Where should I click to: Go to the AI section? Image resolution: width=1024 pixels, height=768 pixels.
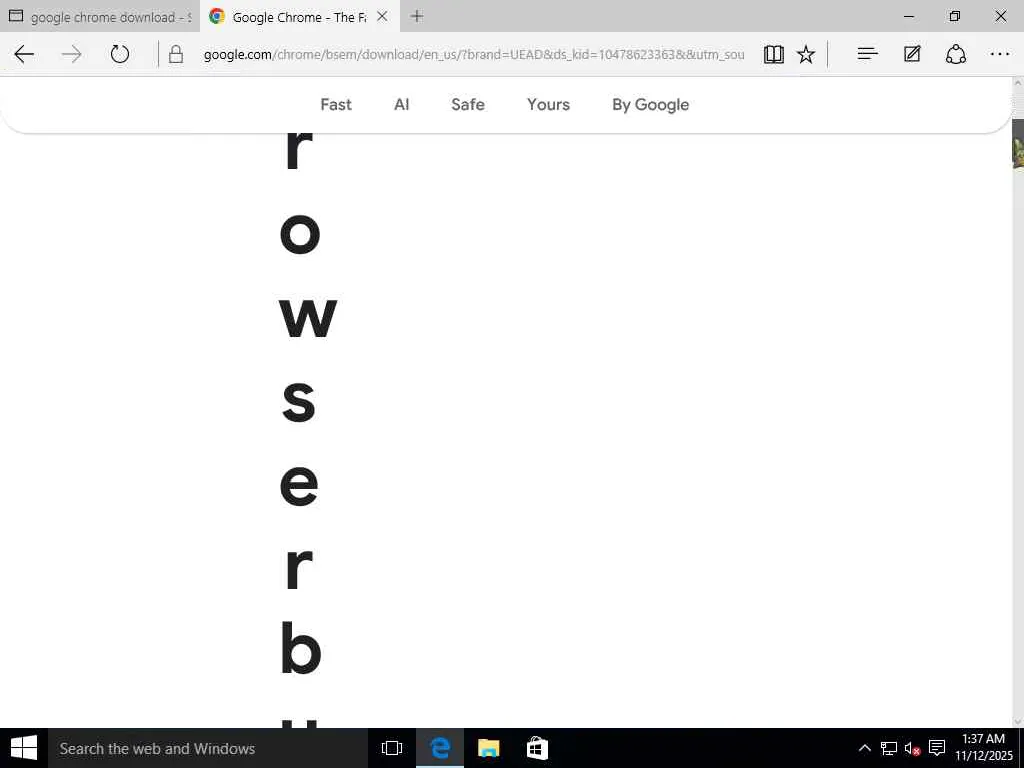tap(402, 104)
